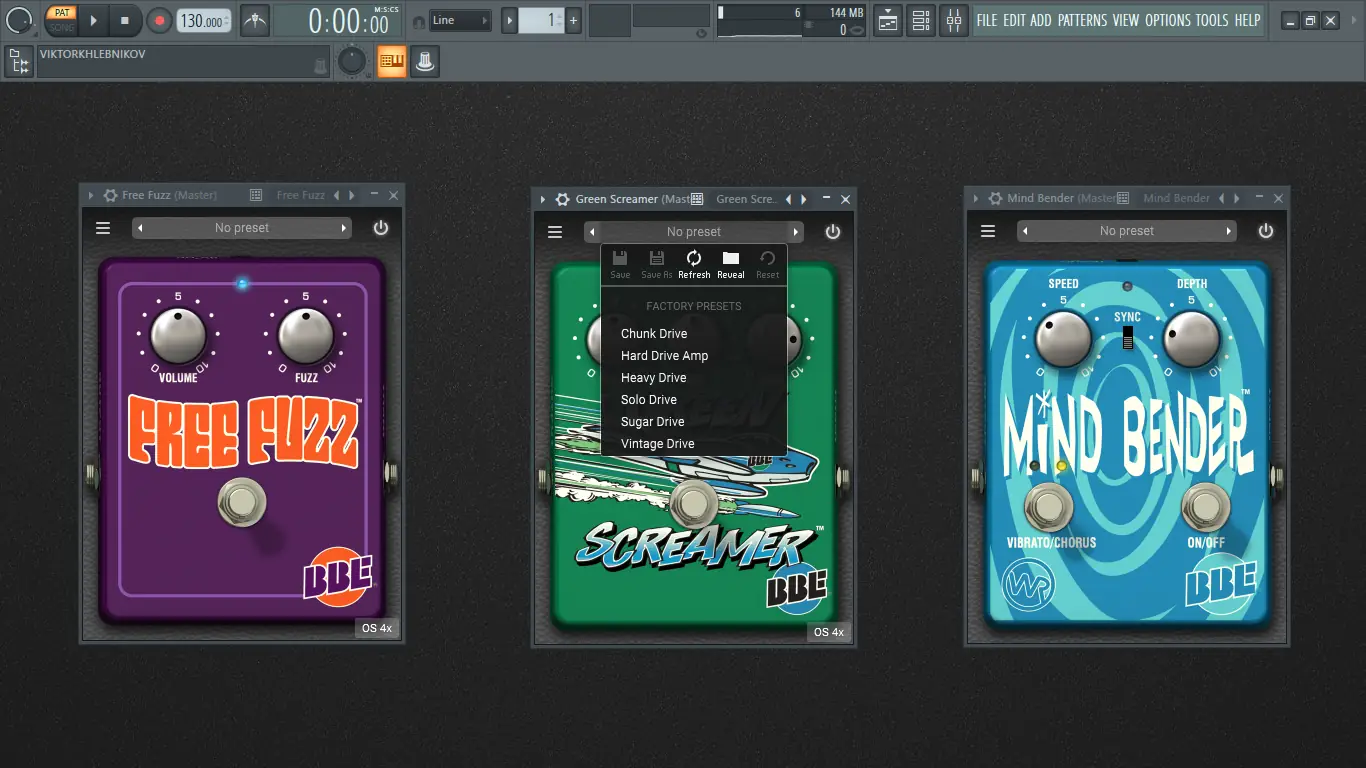The width and height of the screenshot is (1366, 768).
Task: Click the Stop button
Action: [125, 20]
